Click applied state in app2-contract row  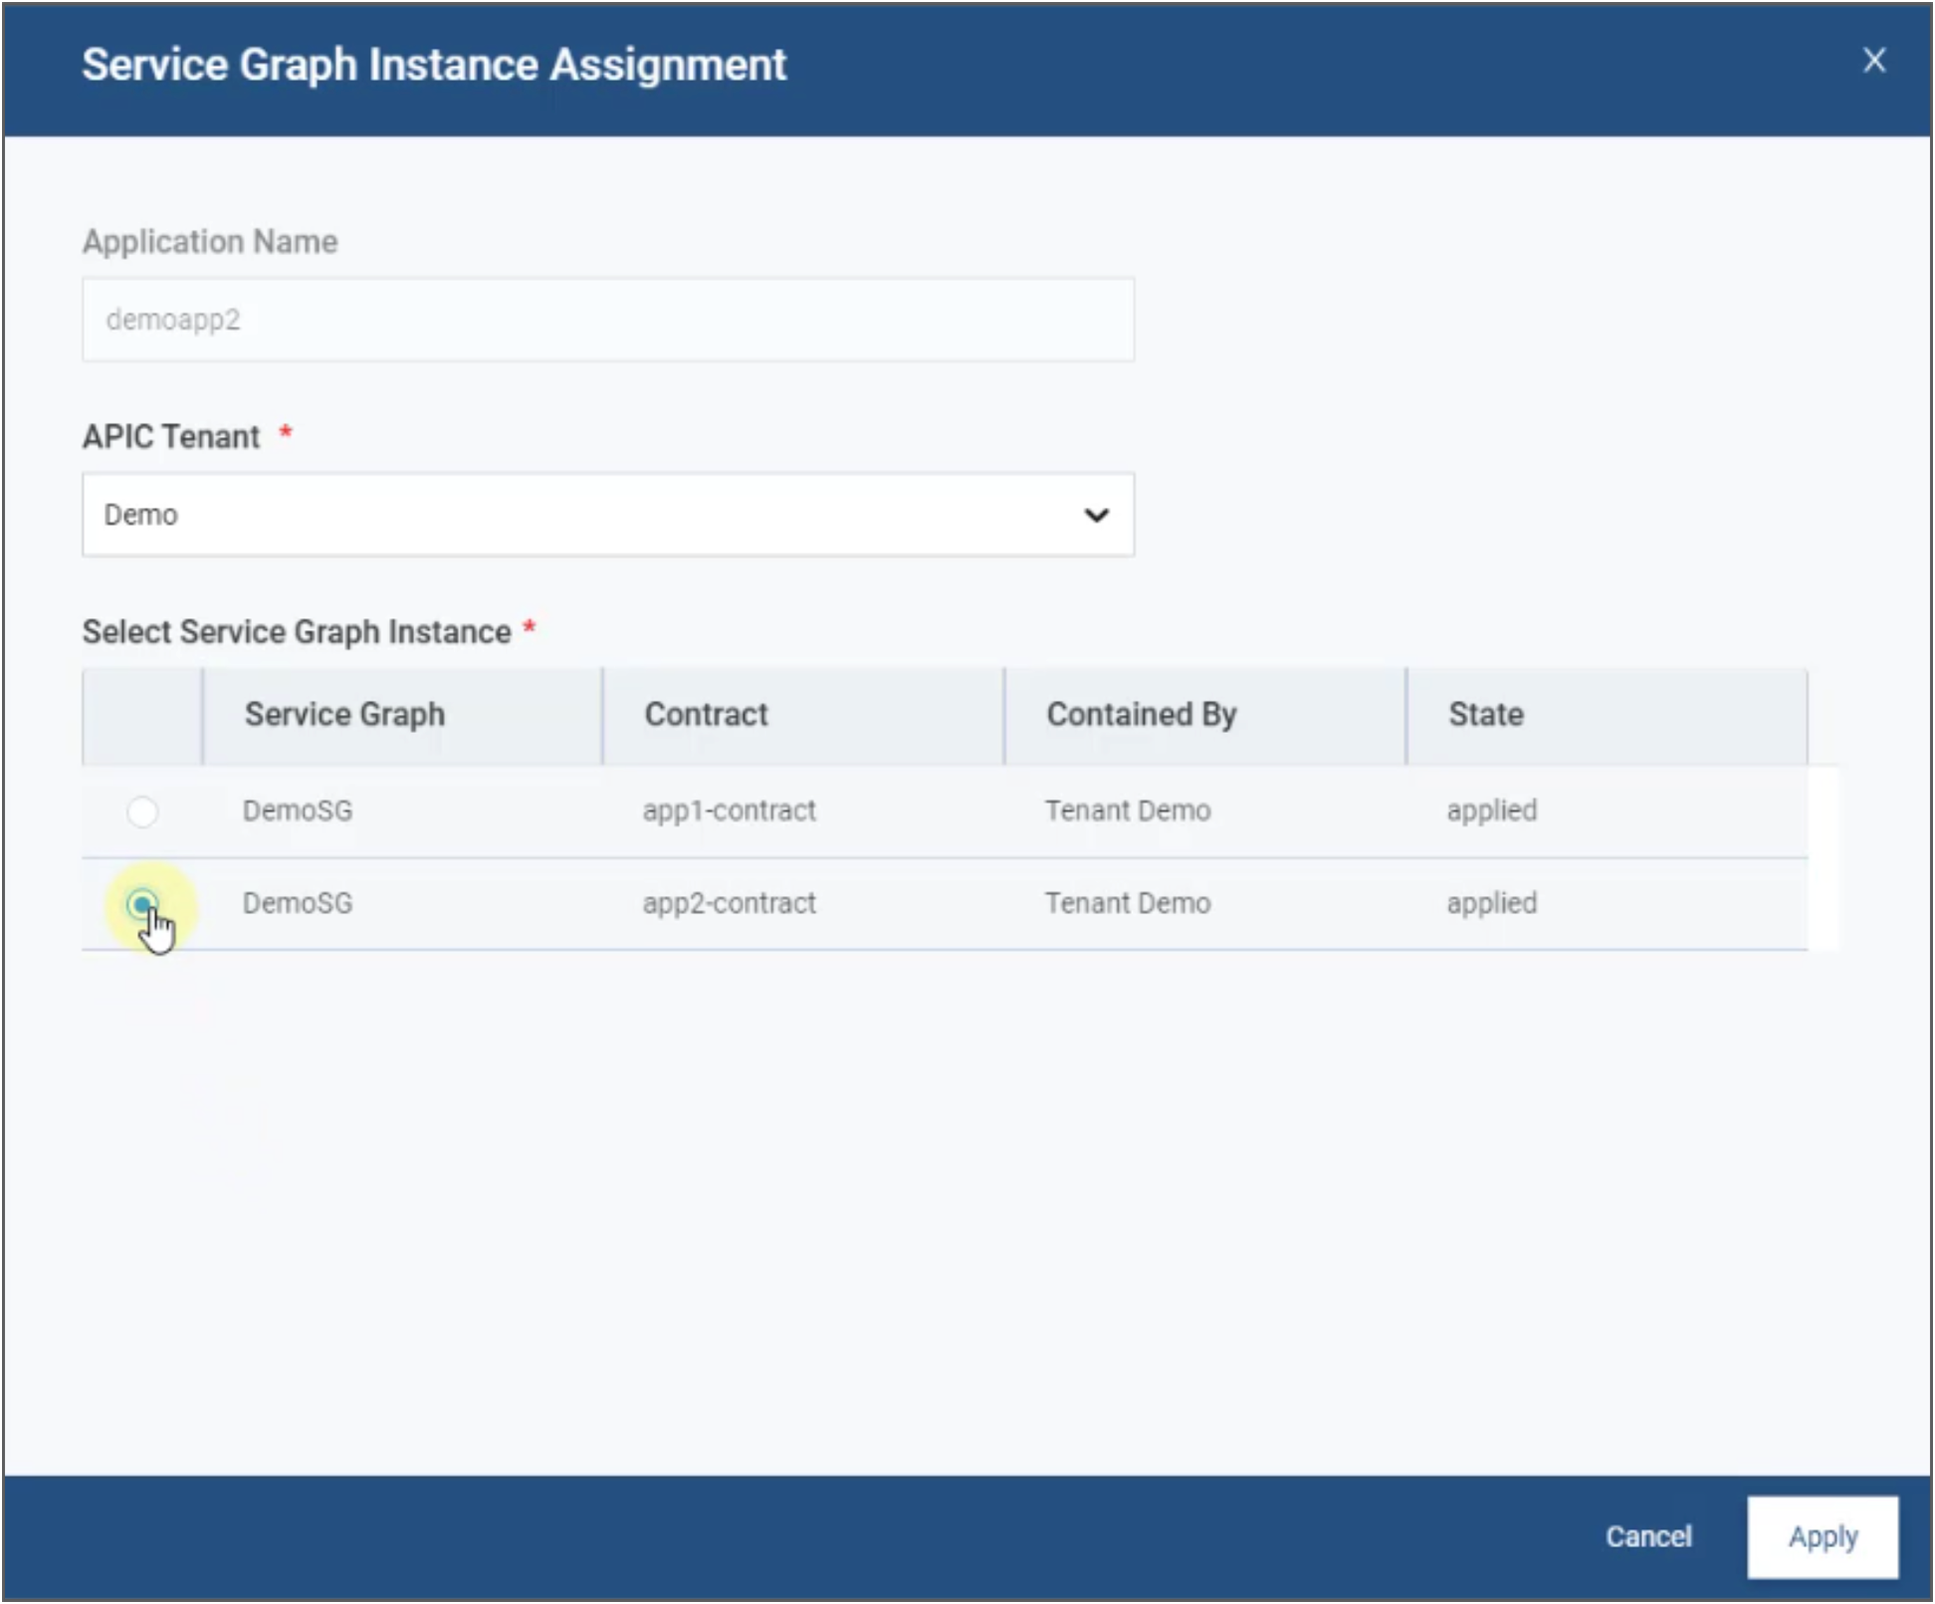click(1492, 904)
